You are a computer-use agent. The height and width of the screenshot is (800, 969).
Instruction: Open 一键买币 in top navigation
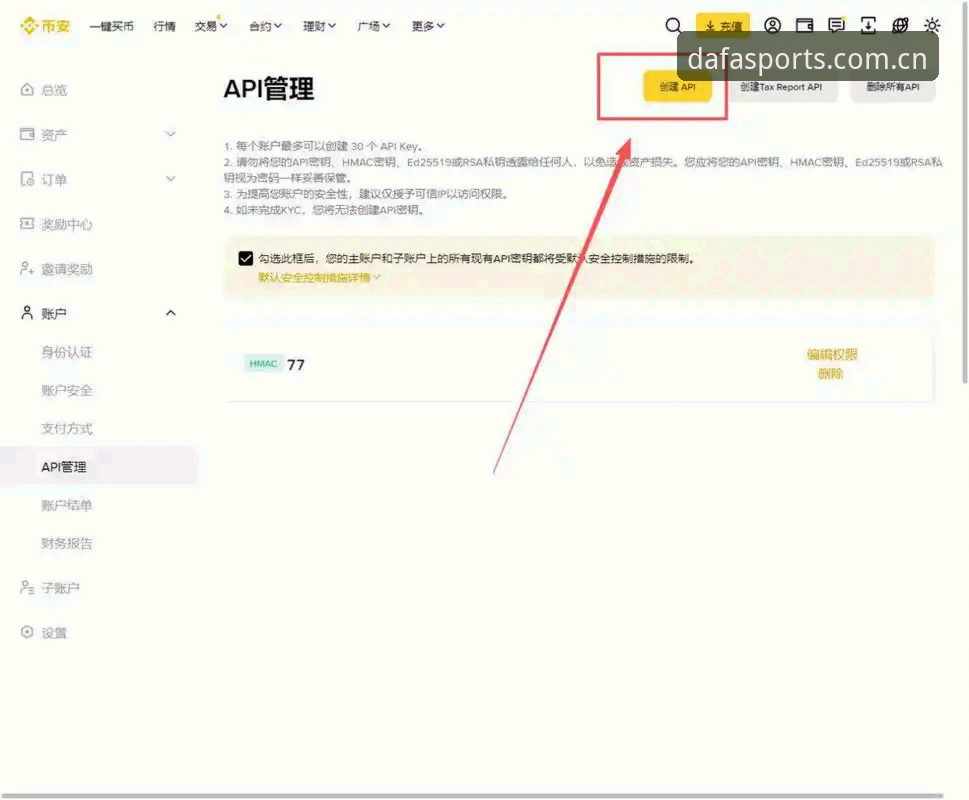click(x=111, y=26)
